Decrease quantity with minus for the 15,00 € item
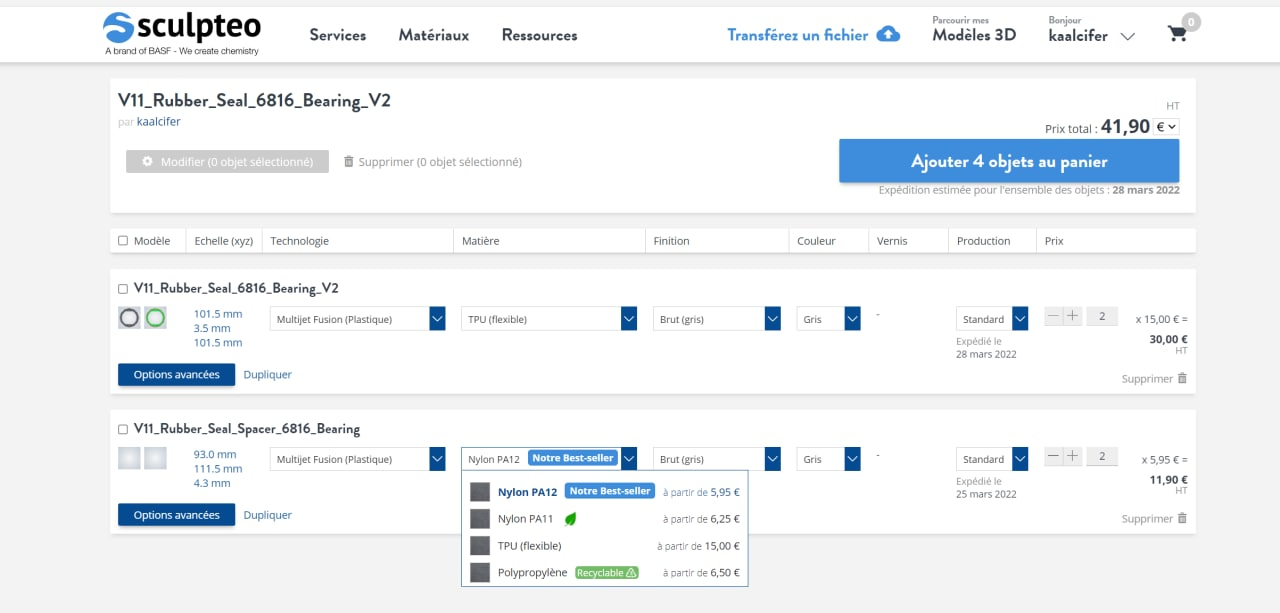The height and width of the screenshot is (613, 1280). tap(1053, 316)
